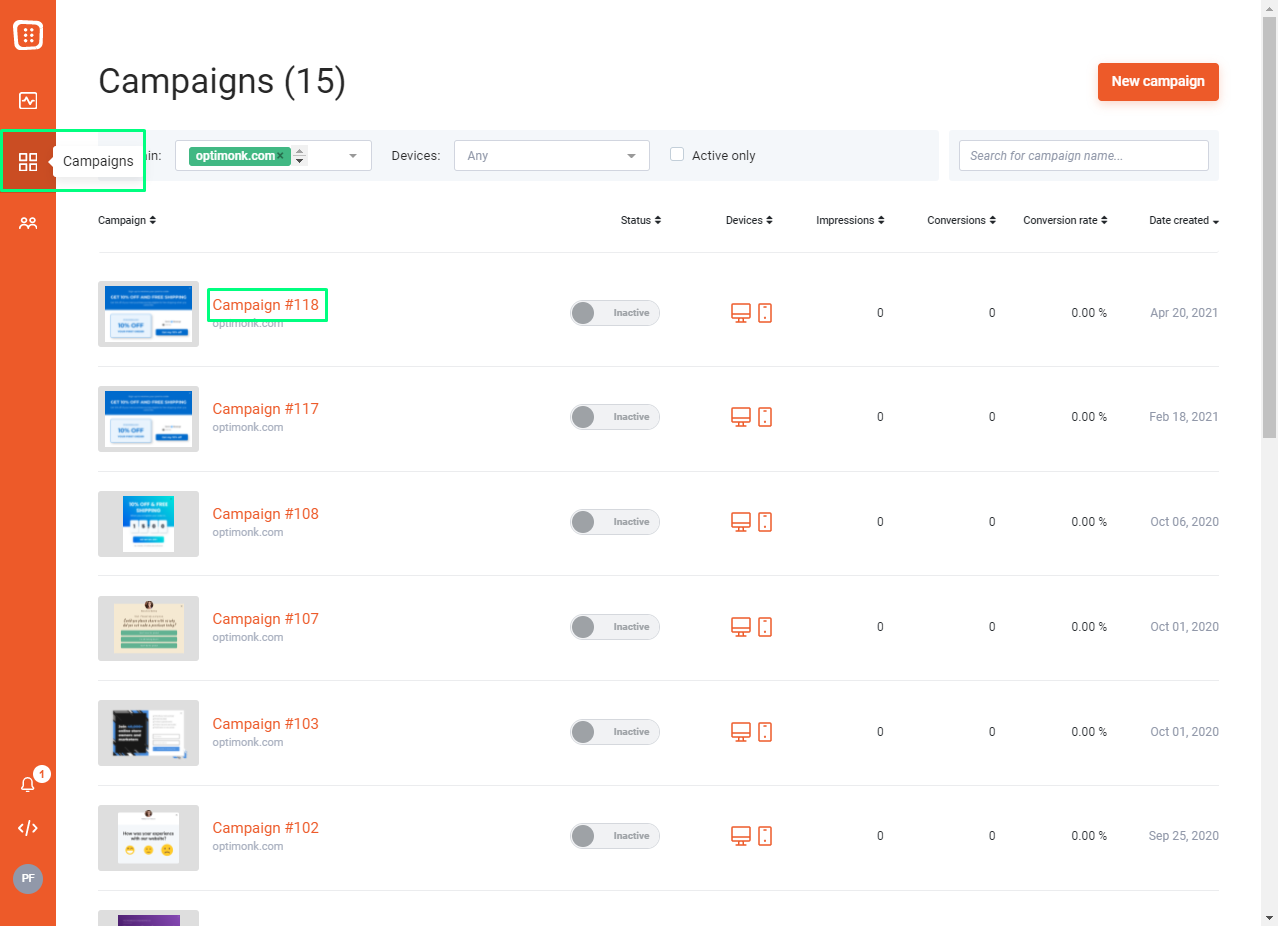Click Campaign #117 preview thumbnail

click(148, 418)
